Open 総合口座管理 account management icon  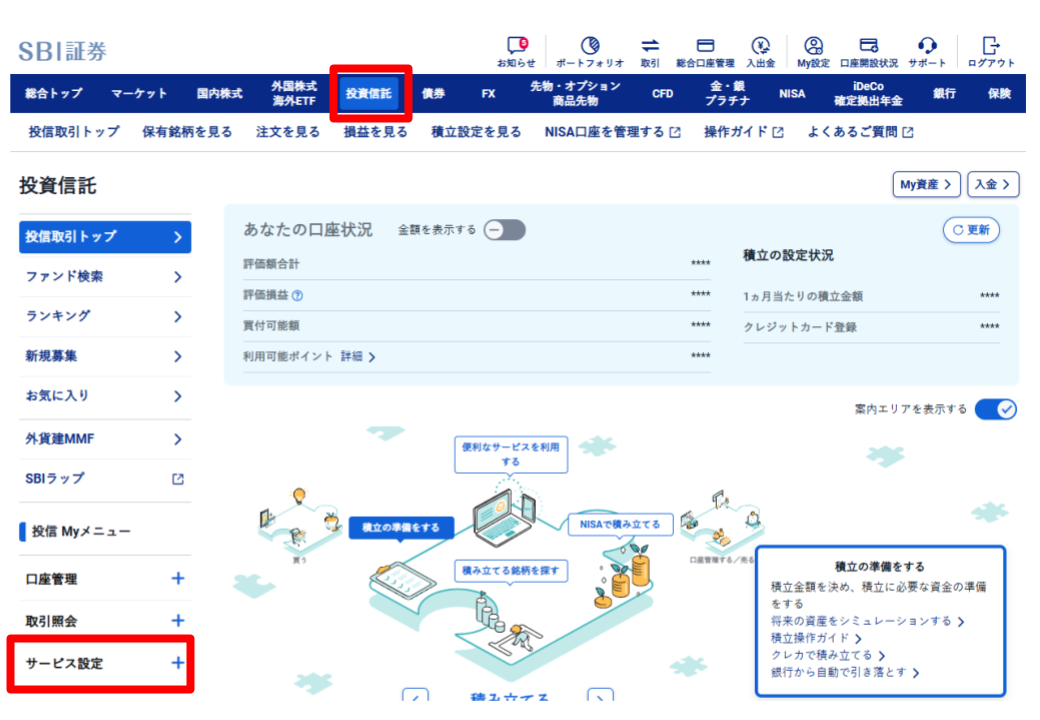tap(705, 46)
